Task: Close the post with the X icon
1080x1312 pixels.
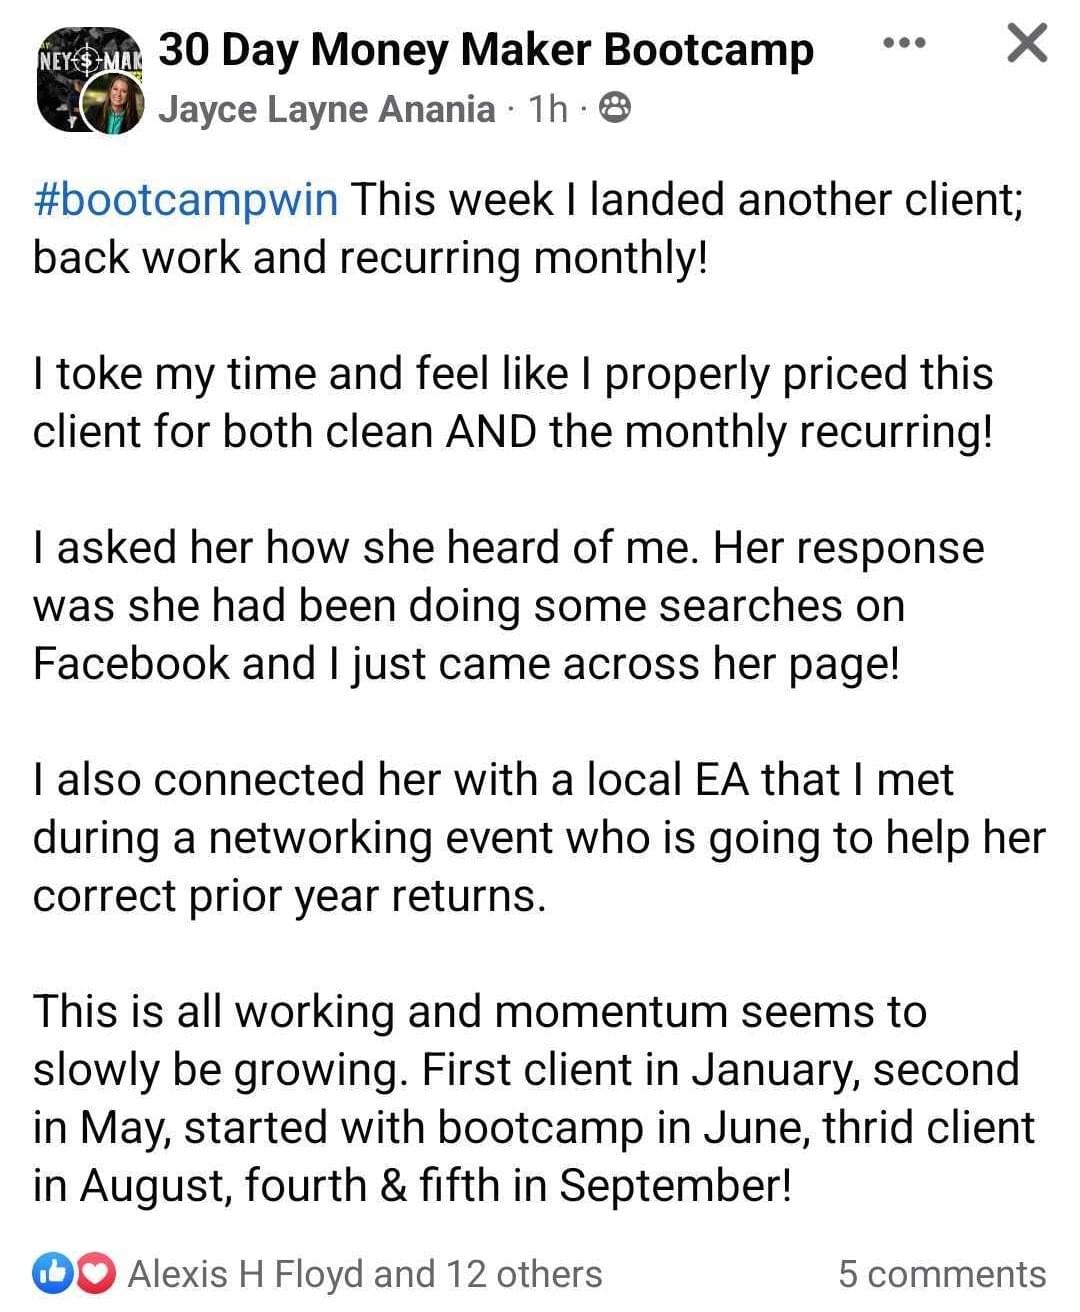Action: click(1026, 44)
